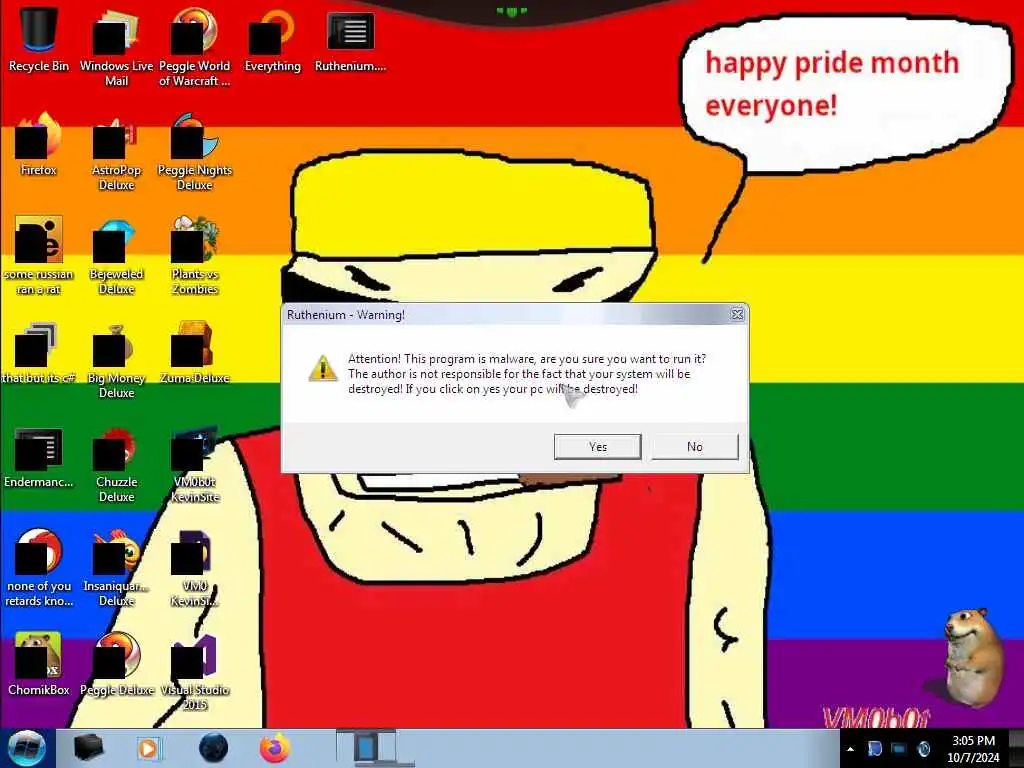Viewport: 1024px width, 768px height.
Task: Select the ChomikBox desktop icon
Action: point(39,664)
